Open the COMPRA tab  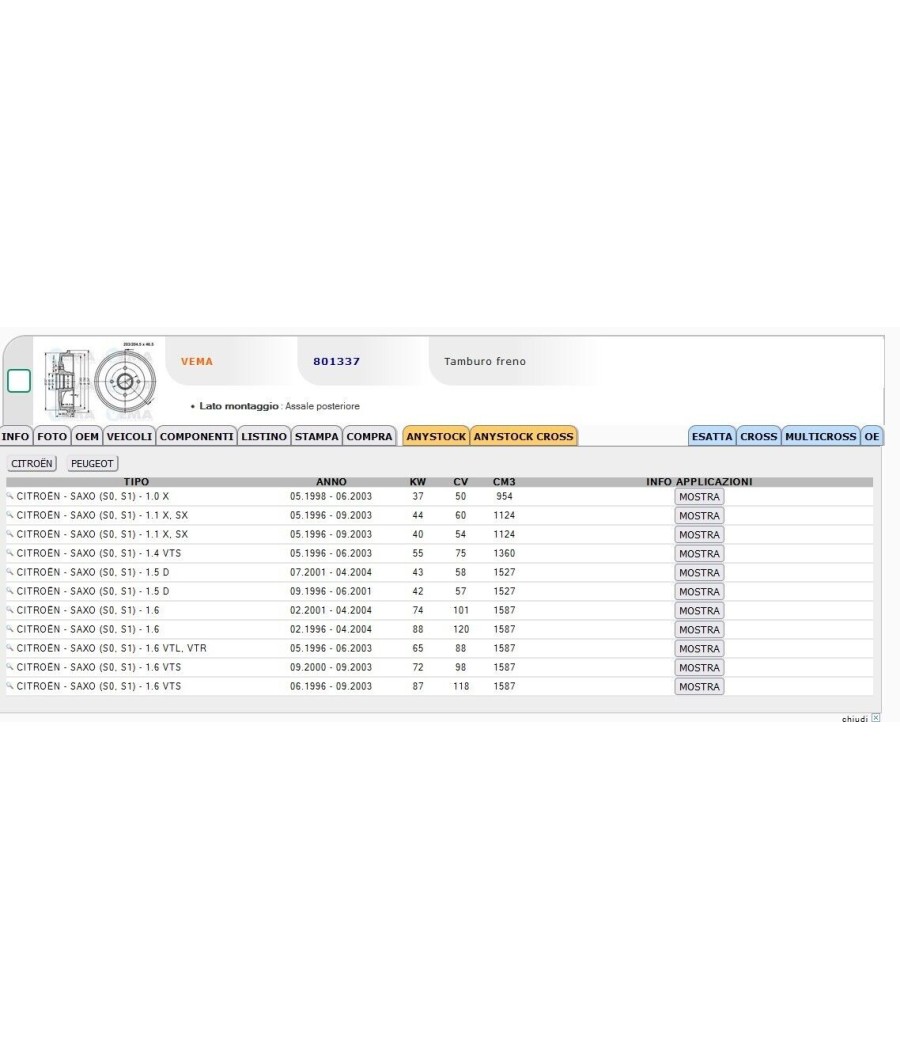tap(369, 437)
